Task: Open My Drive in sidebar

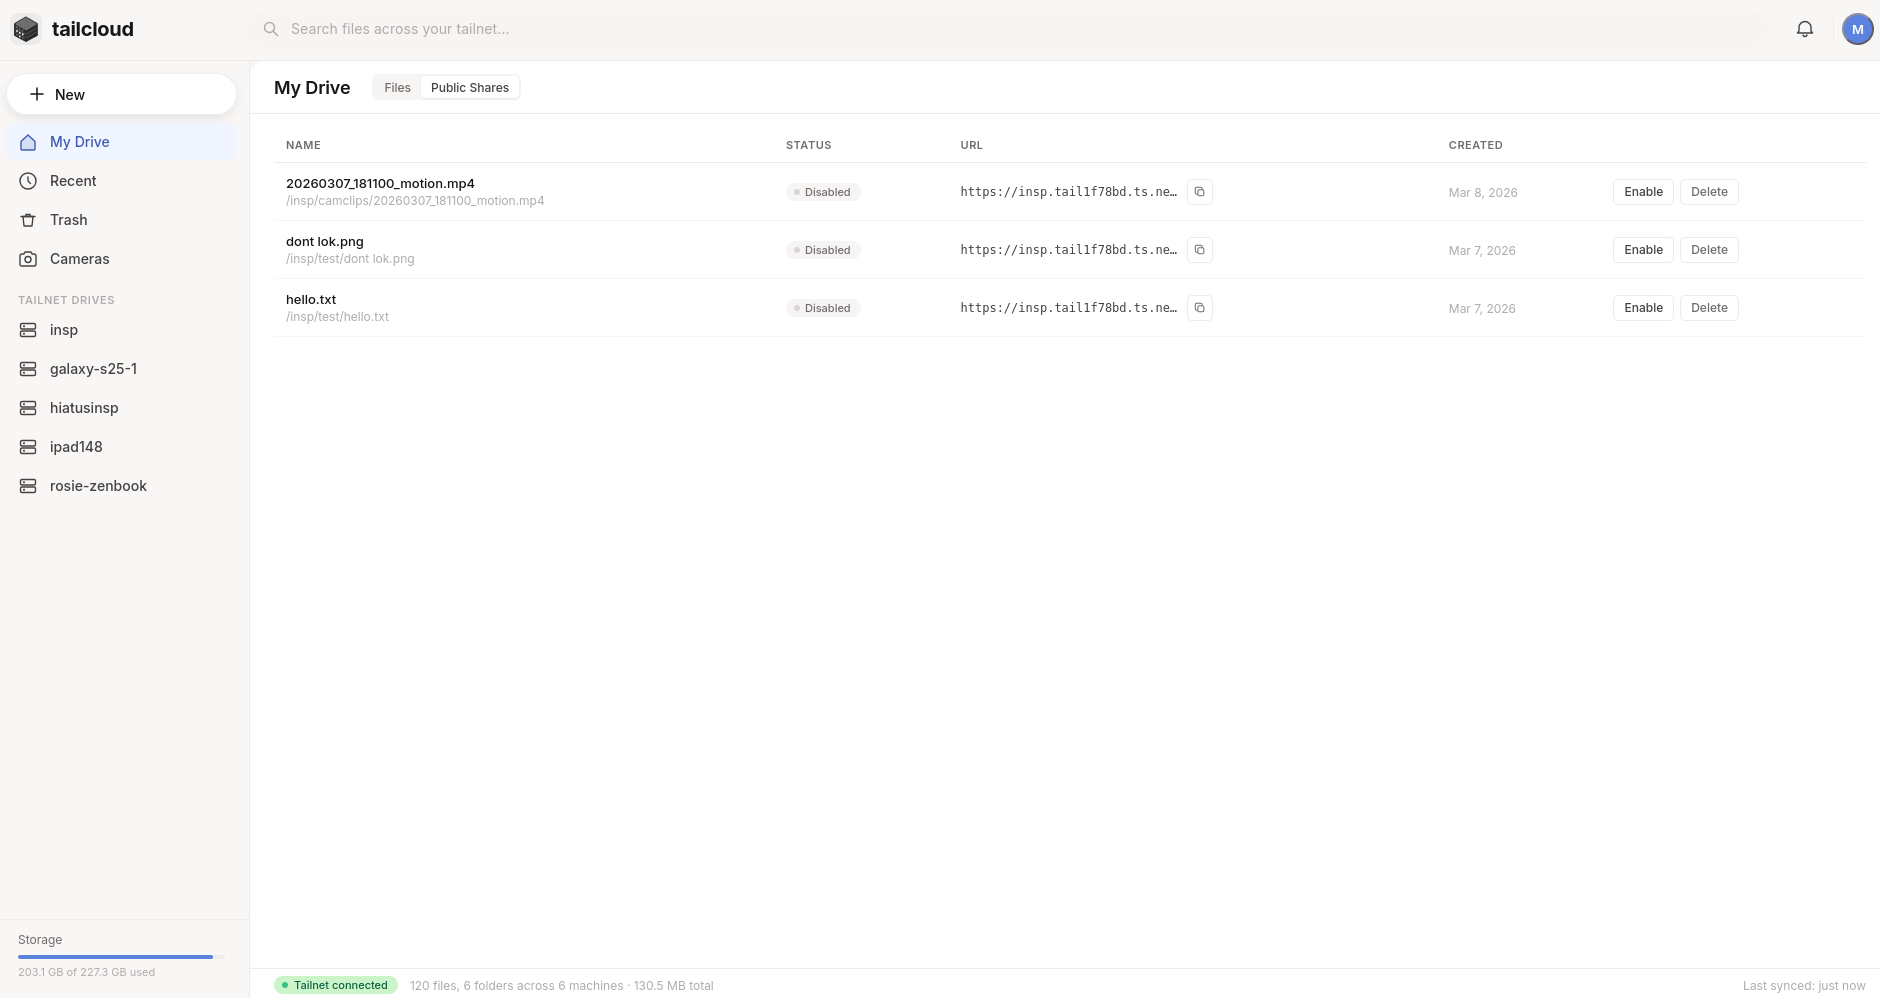Action: tap(122, 142)
